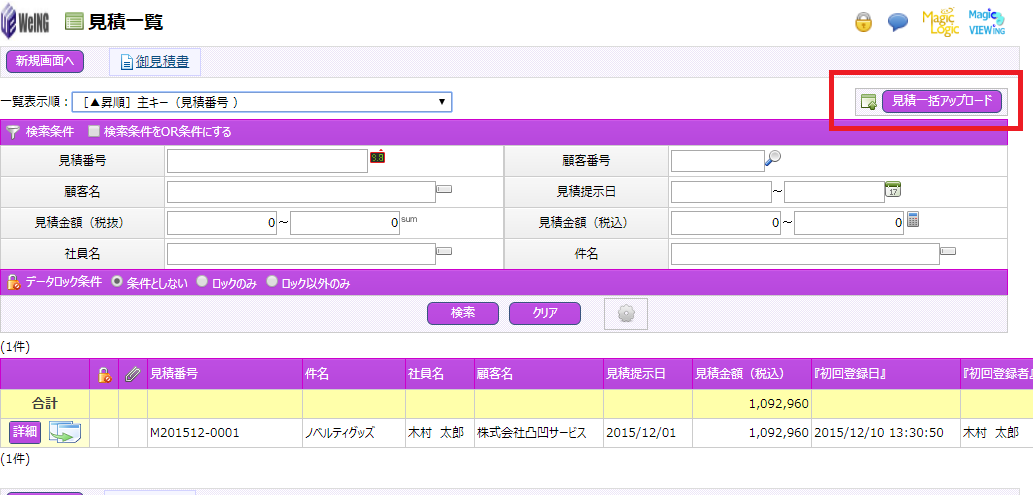The height and width of the screenshot is (495, 1033).
Task: Open the chat speech bubble icon
Action: click(x=898, y=22)
